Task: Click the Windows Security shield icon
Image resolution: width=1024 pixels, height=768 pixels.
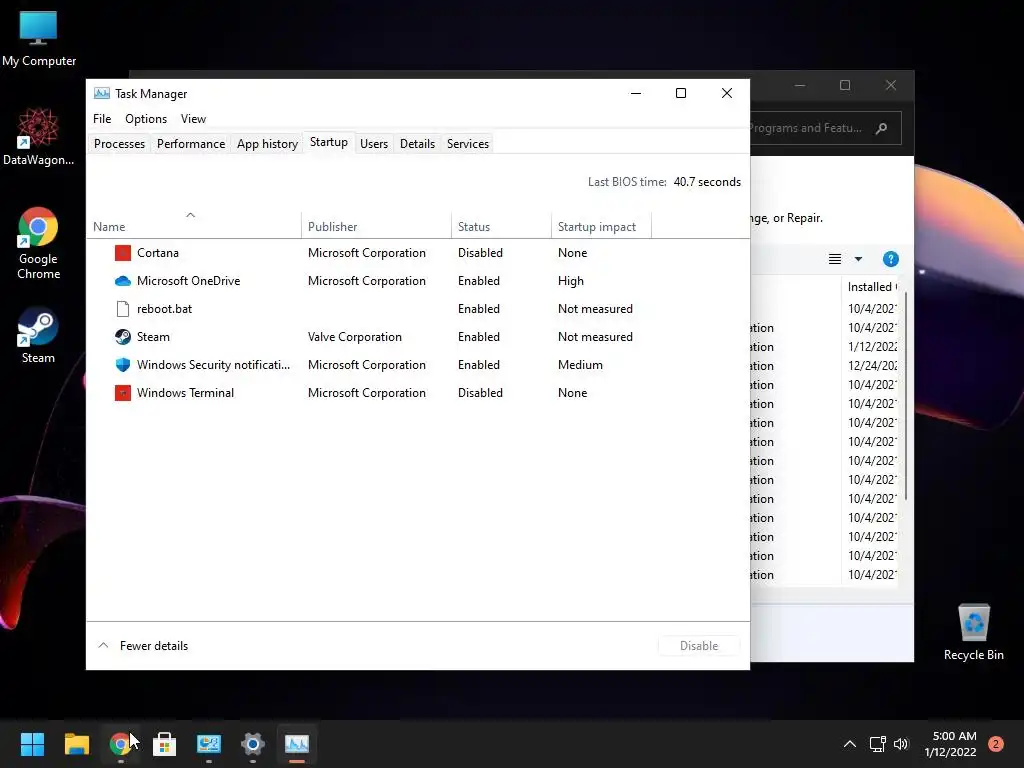Action: pyautogui.click(x=123, y=365)
